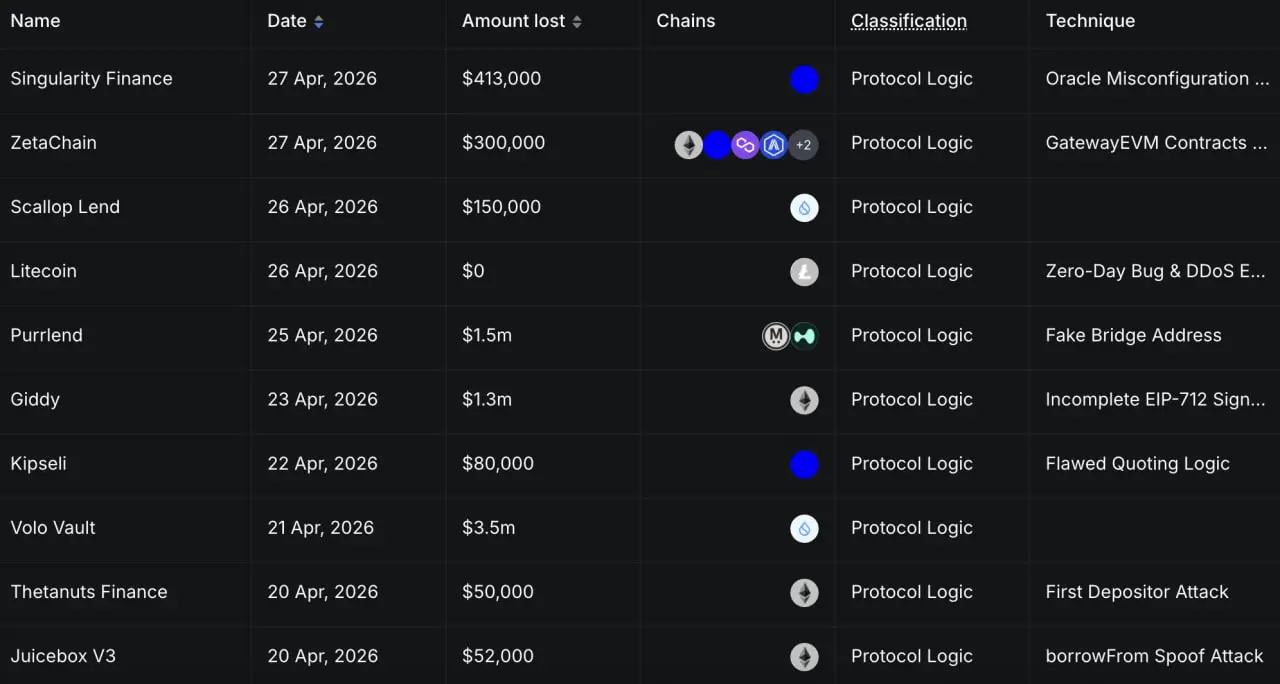Click the M chain icon for Purrlend
The height and width of the screenshot is (684, 1280).
pos(776,336)
